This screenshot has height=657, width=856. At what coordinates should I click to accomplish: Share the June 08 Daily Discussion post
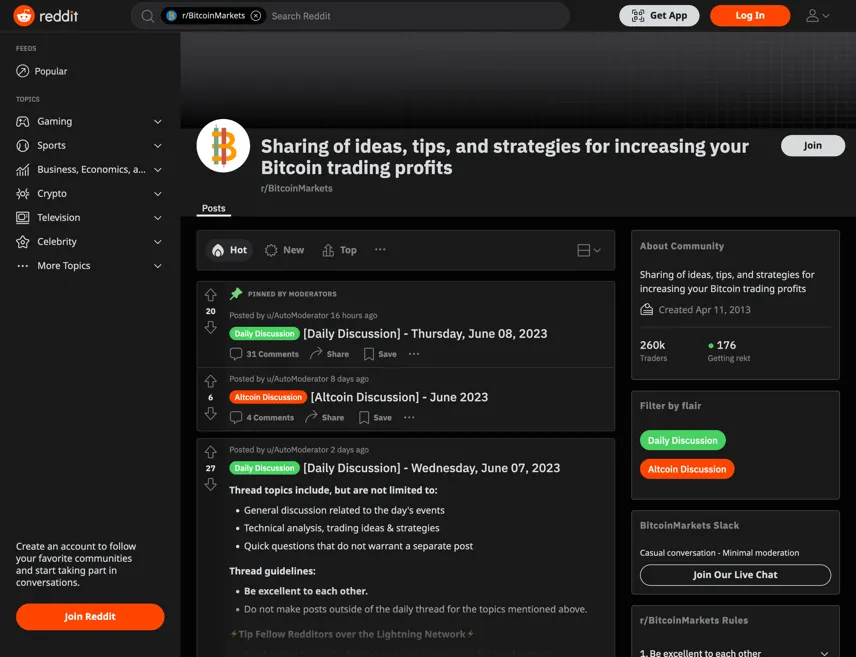point(329,354)
